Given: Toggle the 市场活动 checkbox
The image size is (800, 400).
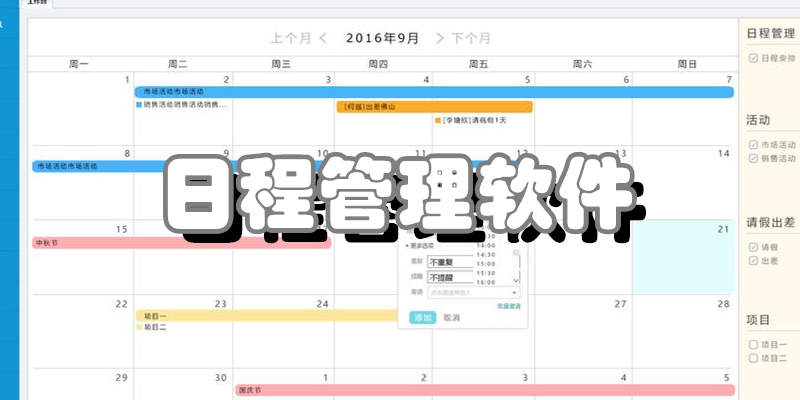Looking at the screenshot, I should point(753,145).
